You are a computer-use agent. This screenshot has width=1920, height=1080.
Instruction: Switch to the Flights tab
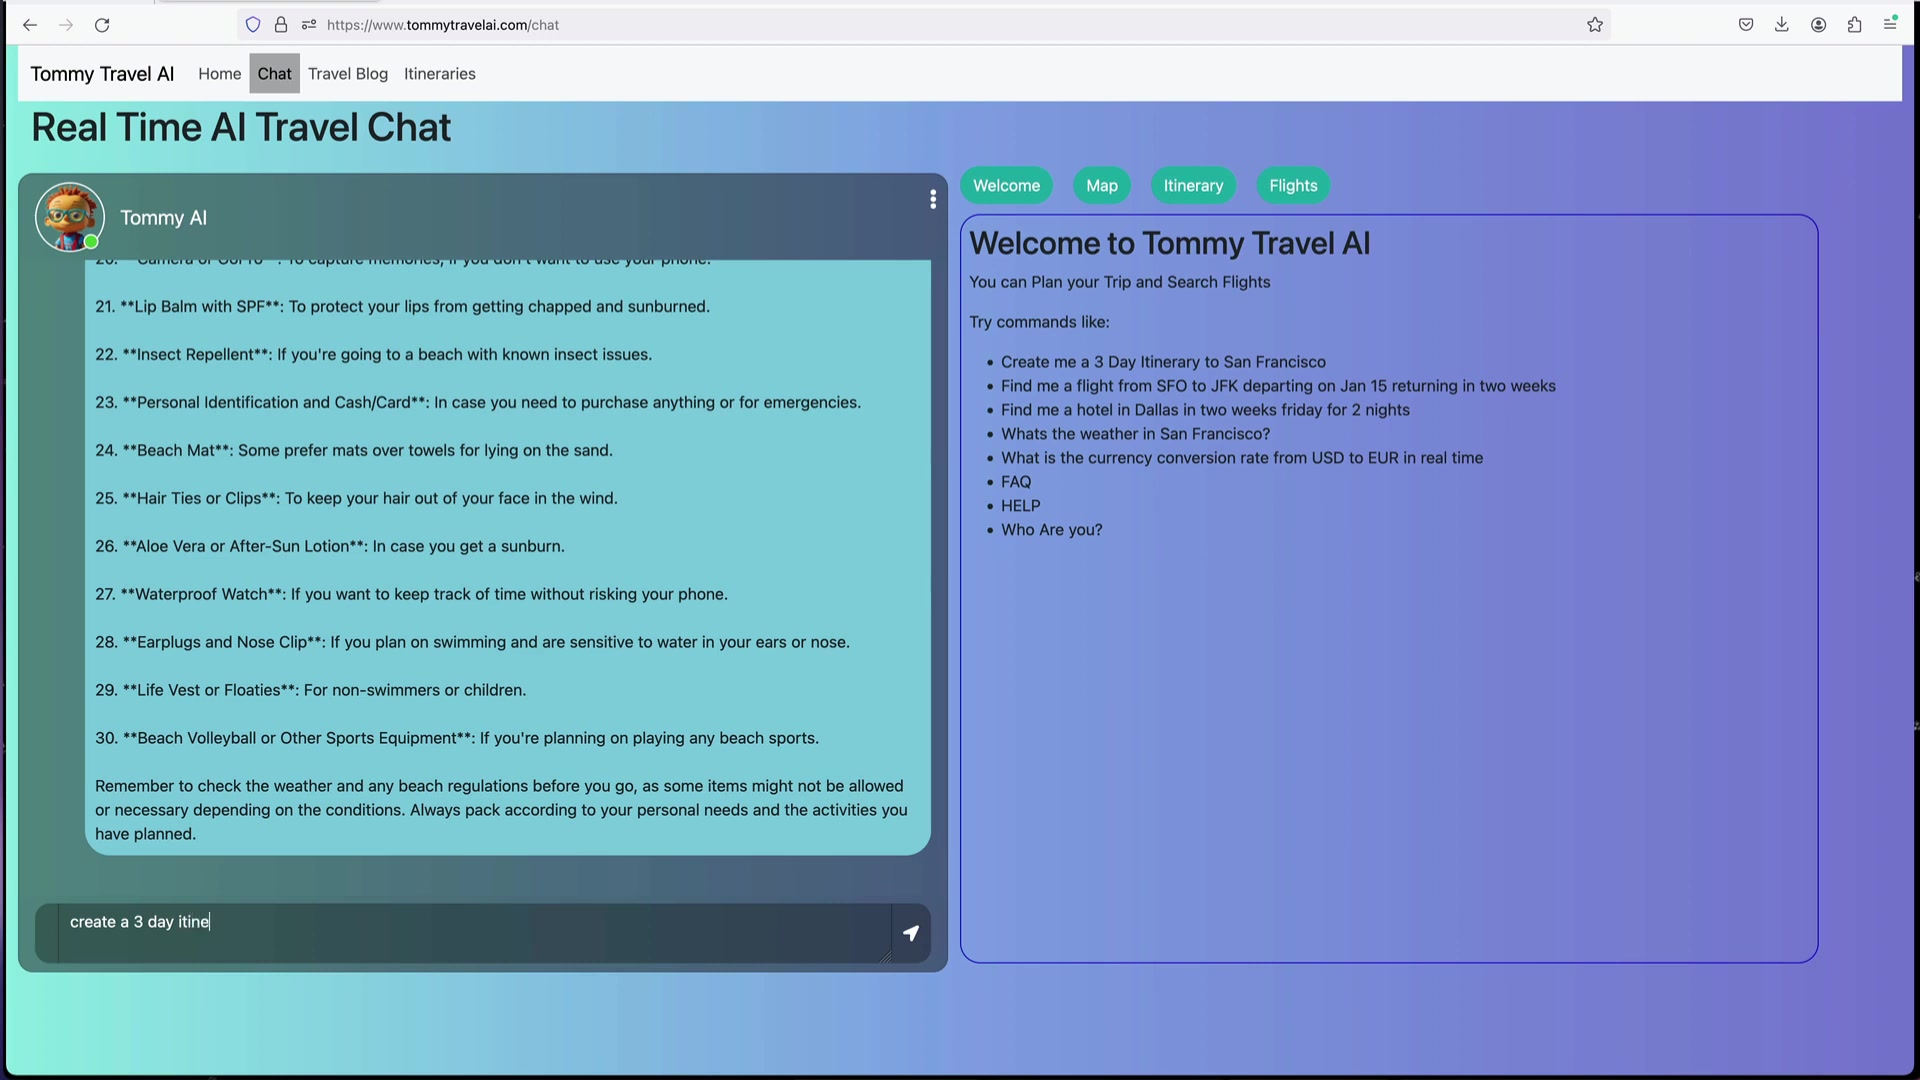tap(1293, 186)
